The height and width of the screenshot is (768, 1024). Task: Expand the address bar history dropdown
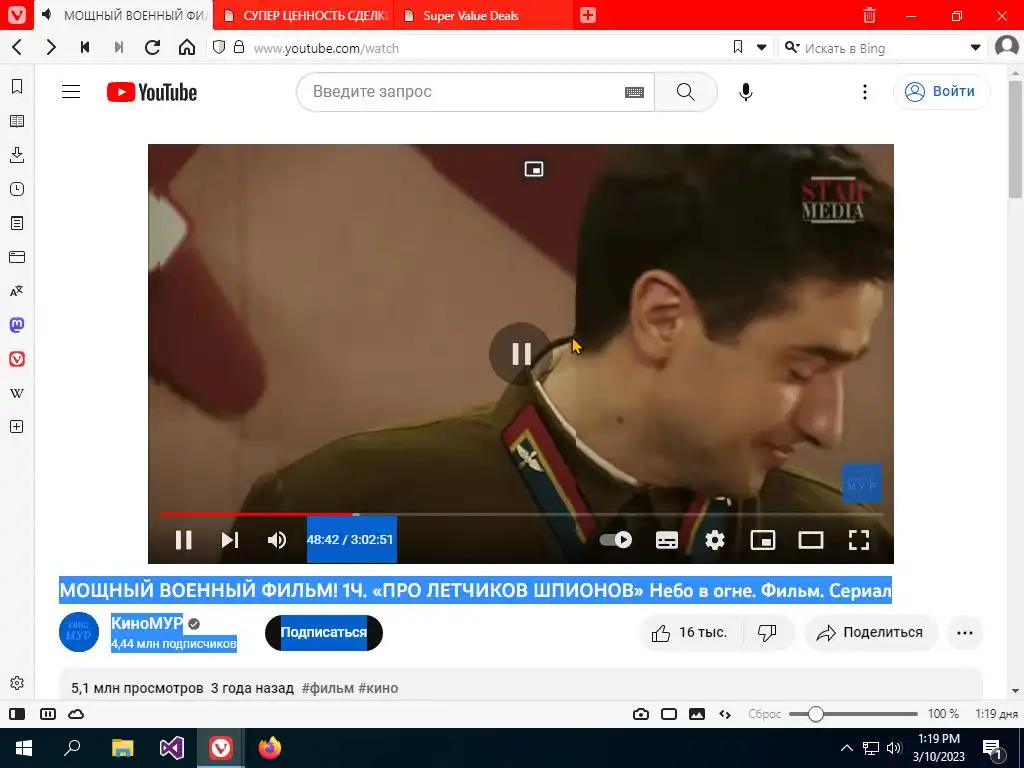coord(761,47)
